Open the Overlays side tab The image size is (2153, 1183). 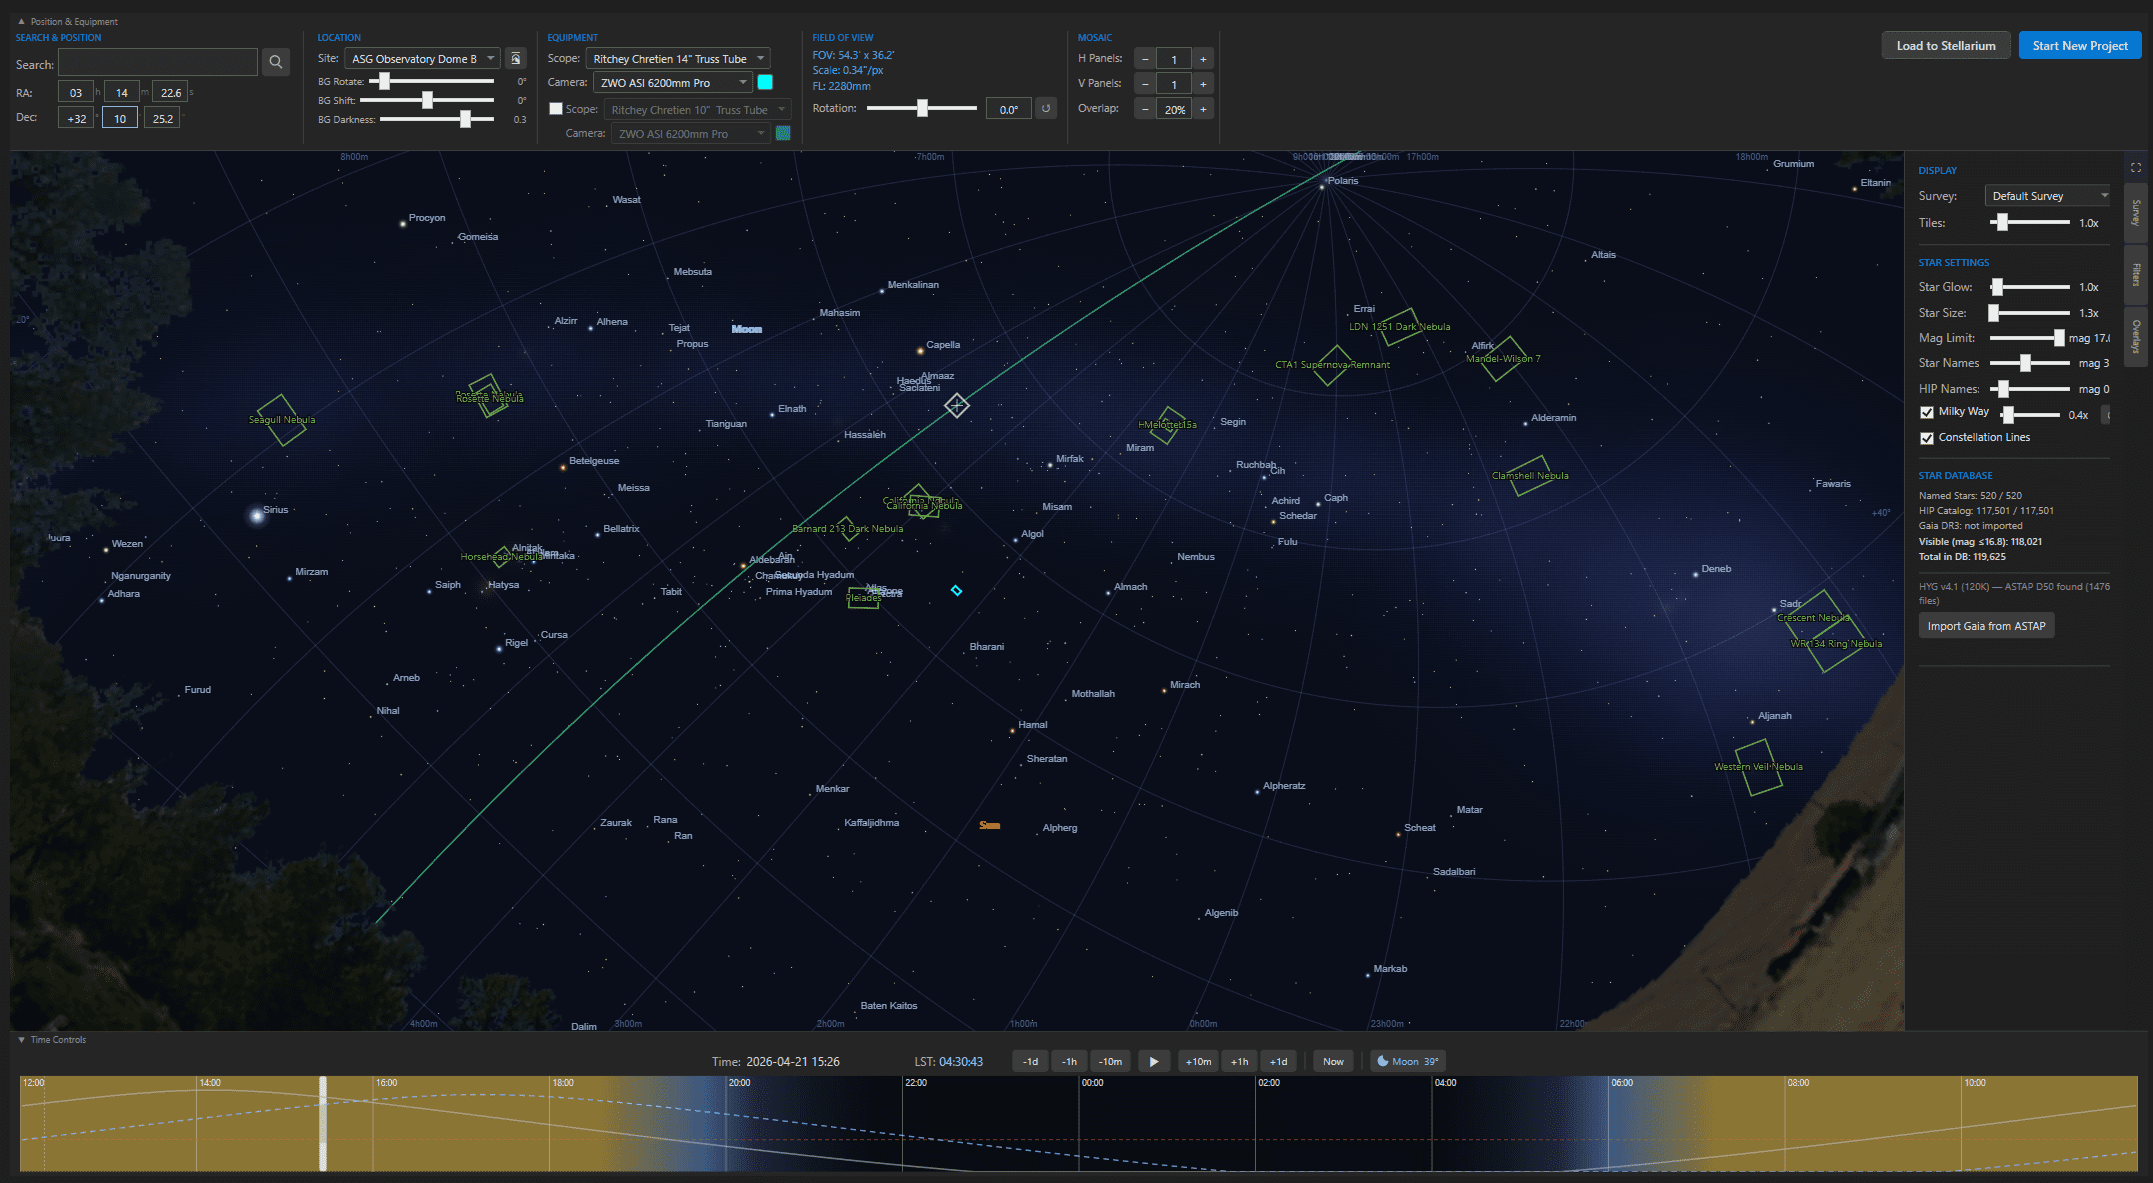point(2135,336)
